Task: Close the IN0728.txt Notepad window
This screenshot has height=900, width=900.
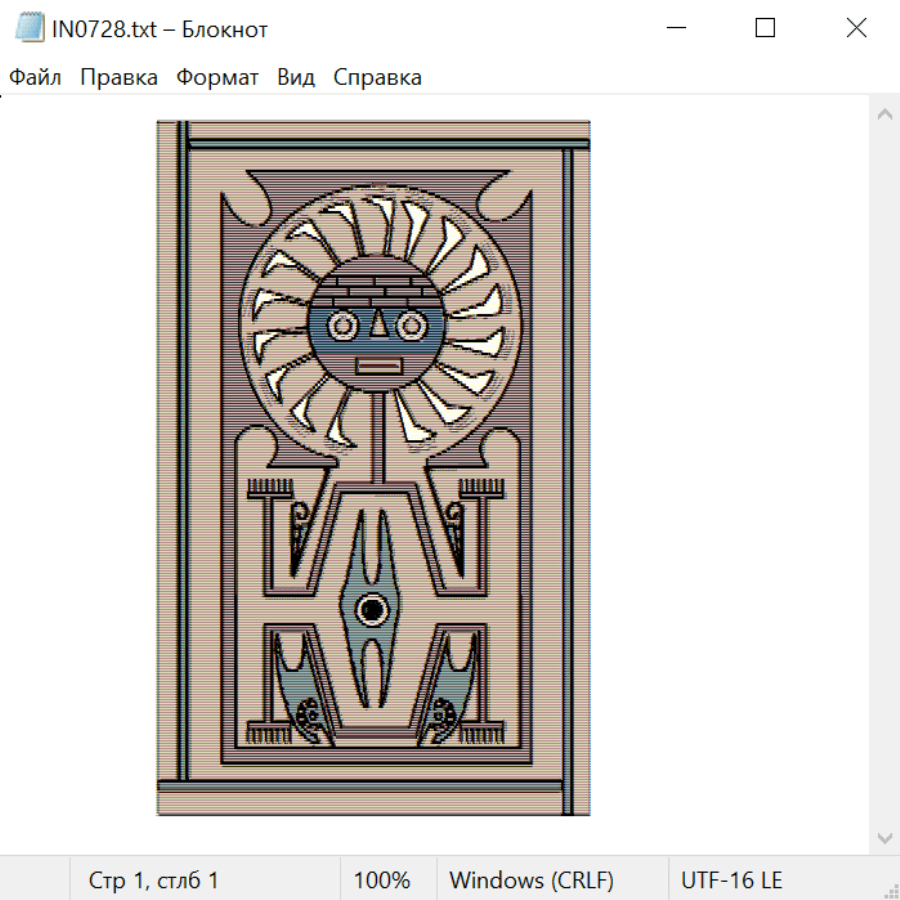Action: pyautogui.click(x=856, y=28)
